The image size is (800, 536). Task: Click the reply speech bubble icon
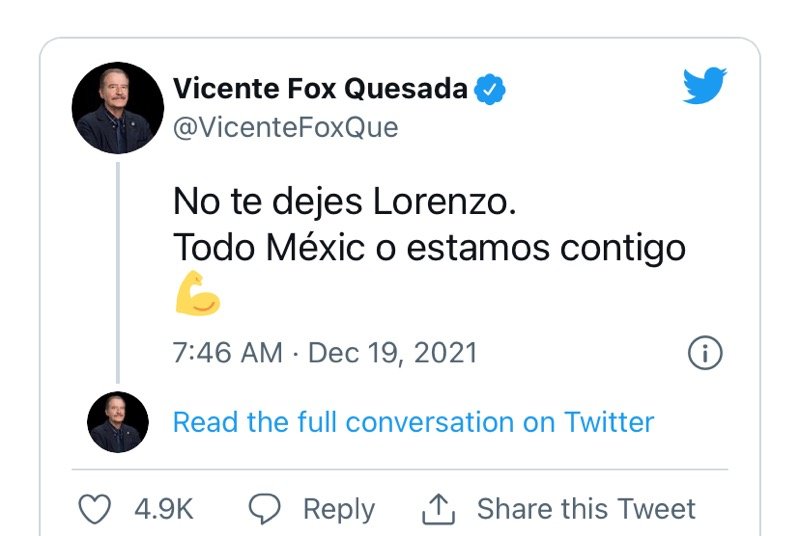coord(264,509)
